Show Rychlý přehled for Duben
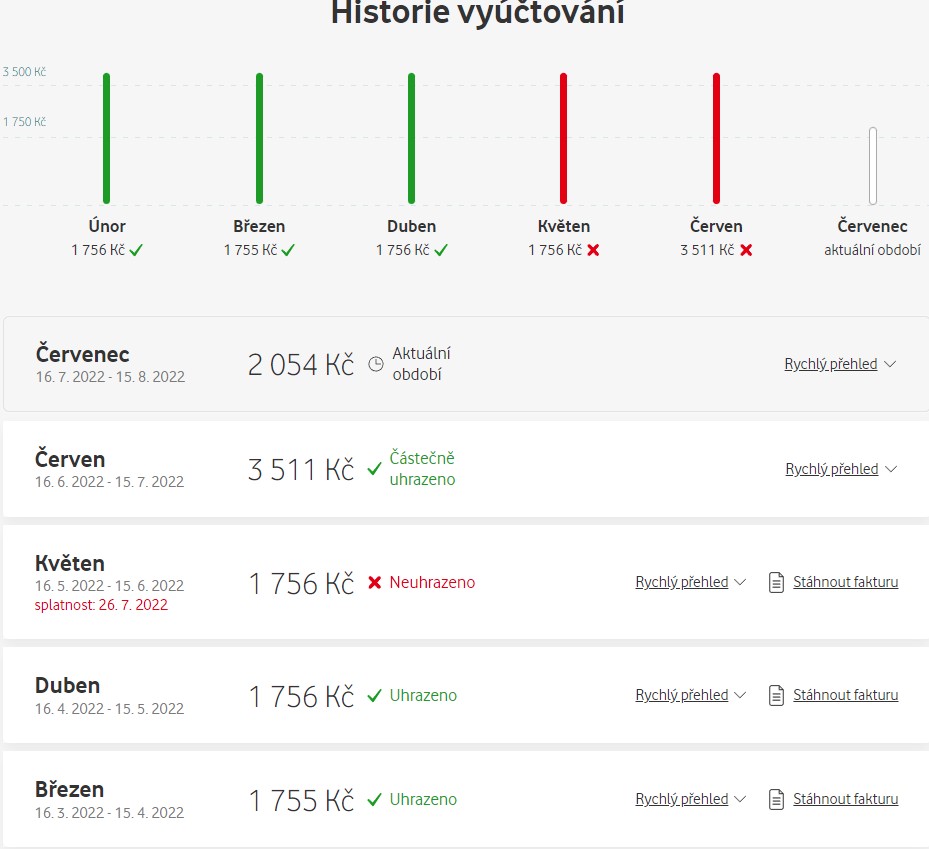Viewport: 929px width, 849px height. point(691,695)
